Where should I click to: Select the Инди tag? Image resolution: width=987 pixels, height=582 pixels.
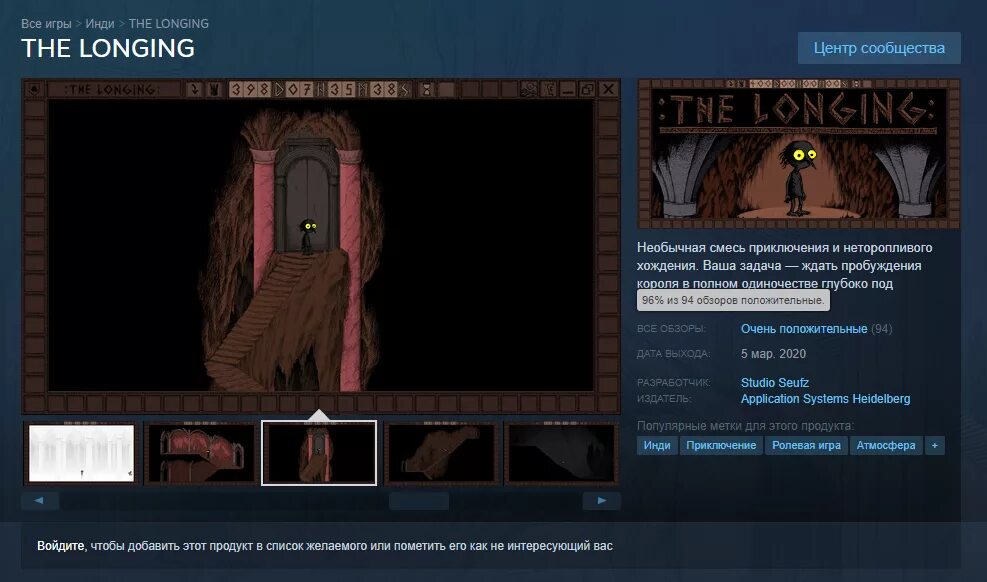coord(657,445)
